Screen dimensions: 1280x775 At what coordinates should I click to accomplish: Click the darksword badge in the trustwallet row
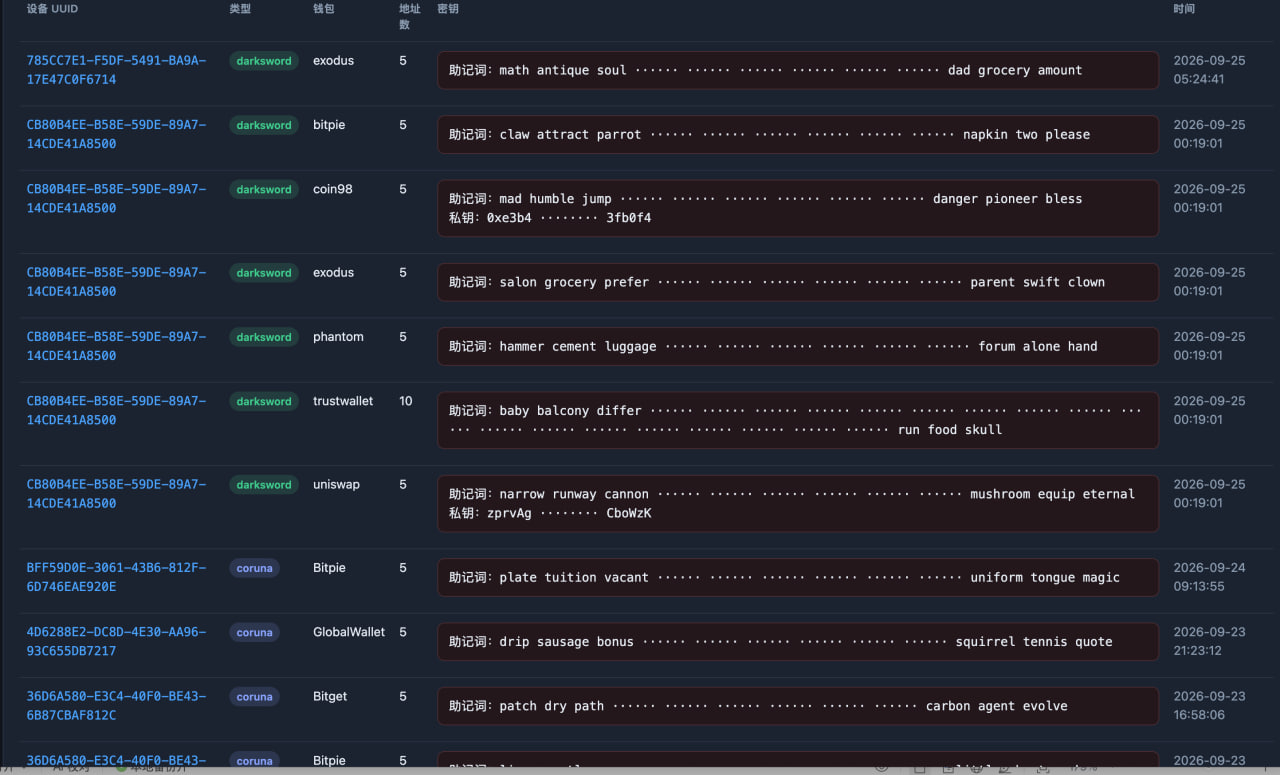tap(264, 402)
